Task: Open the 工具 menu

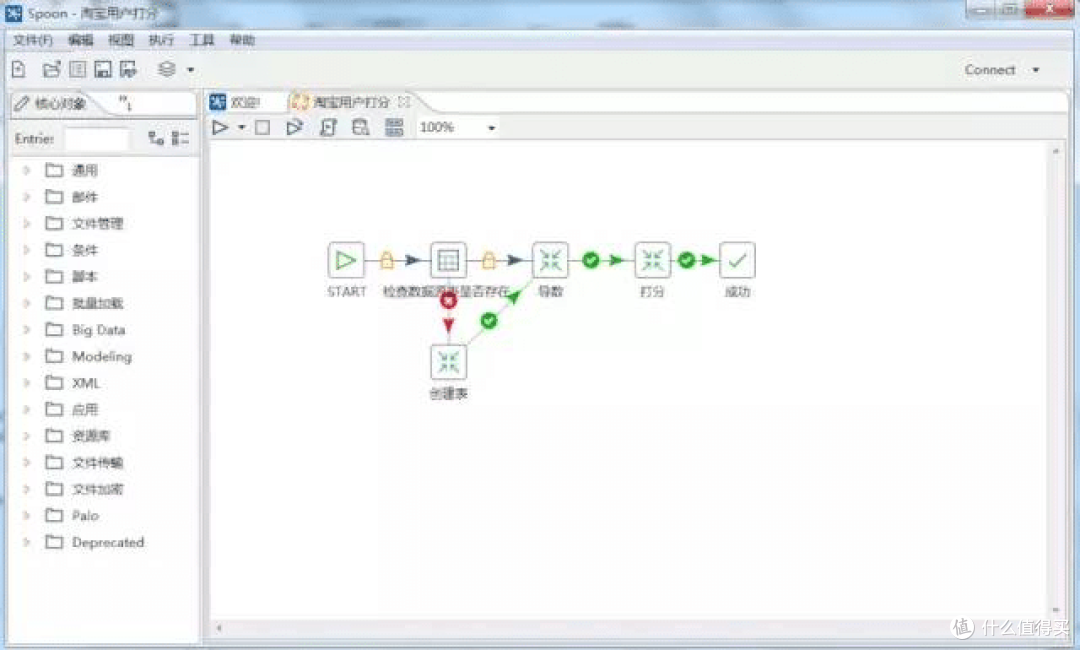Action: (202, 40)
